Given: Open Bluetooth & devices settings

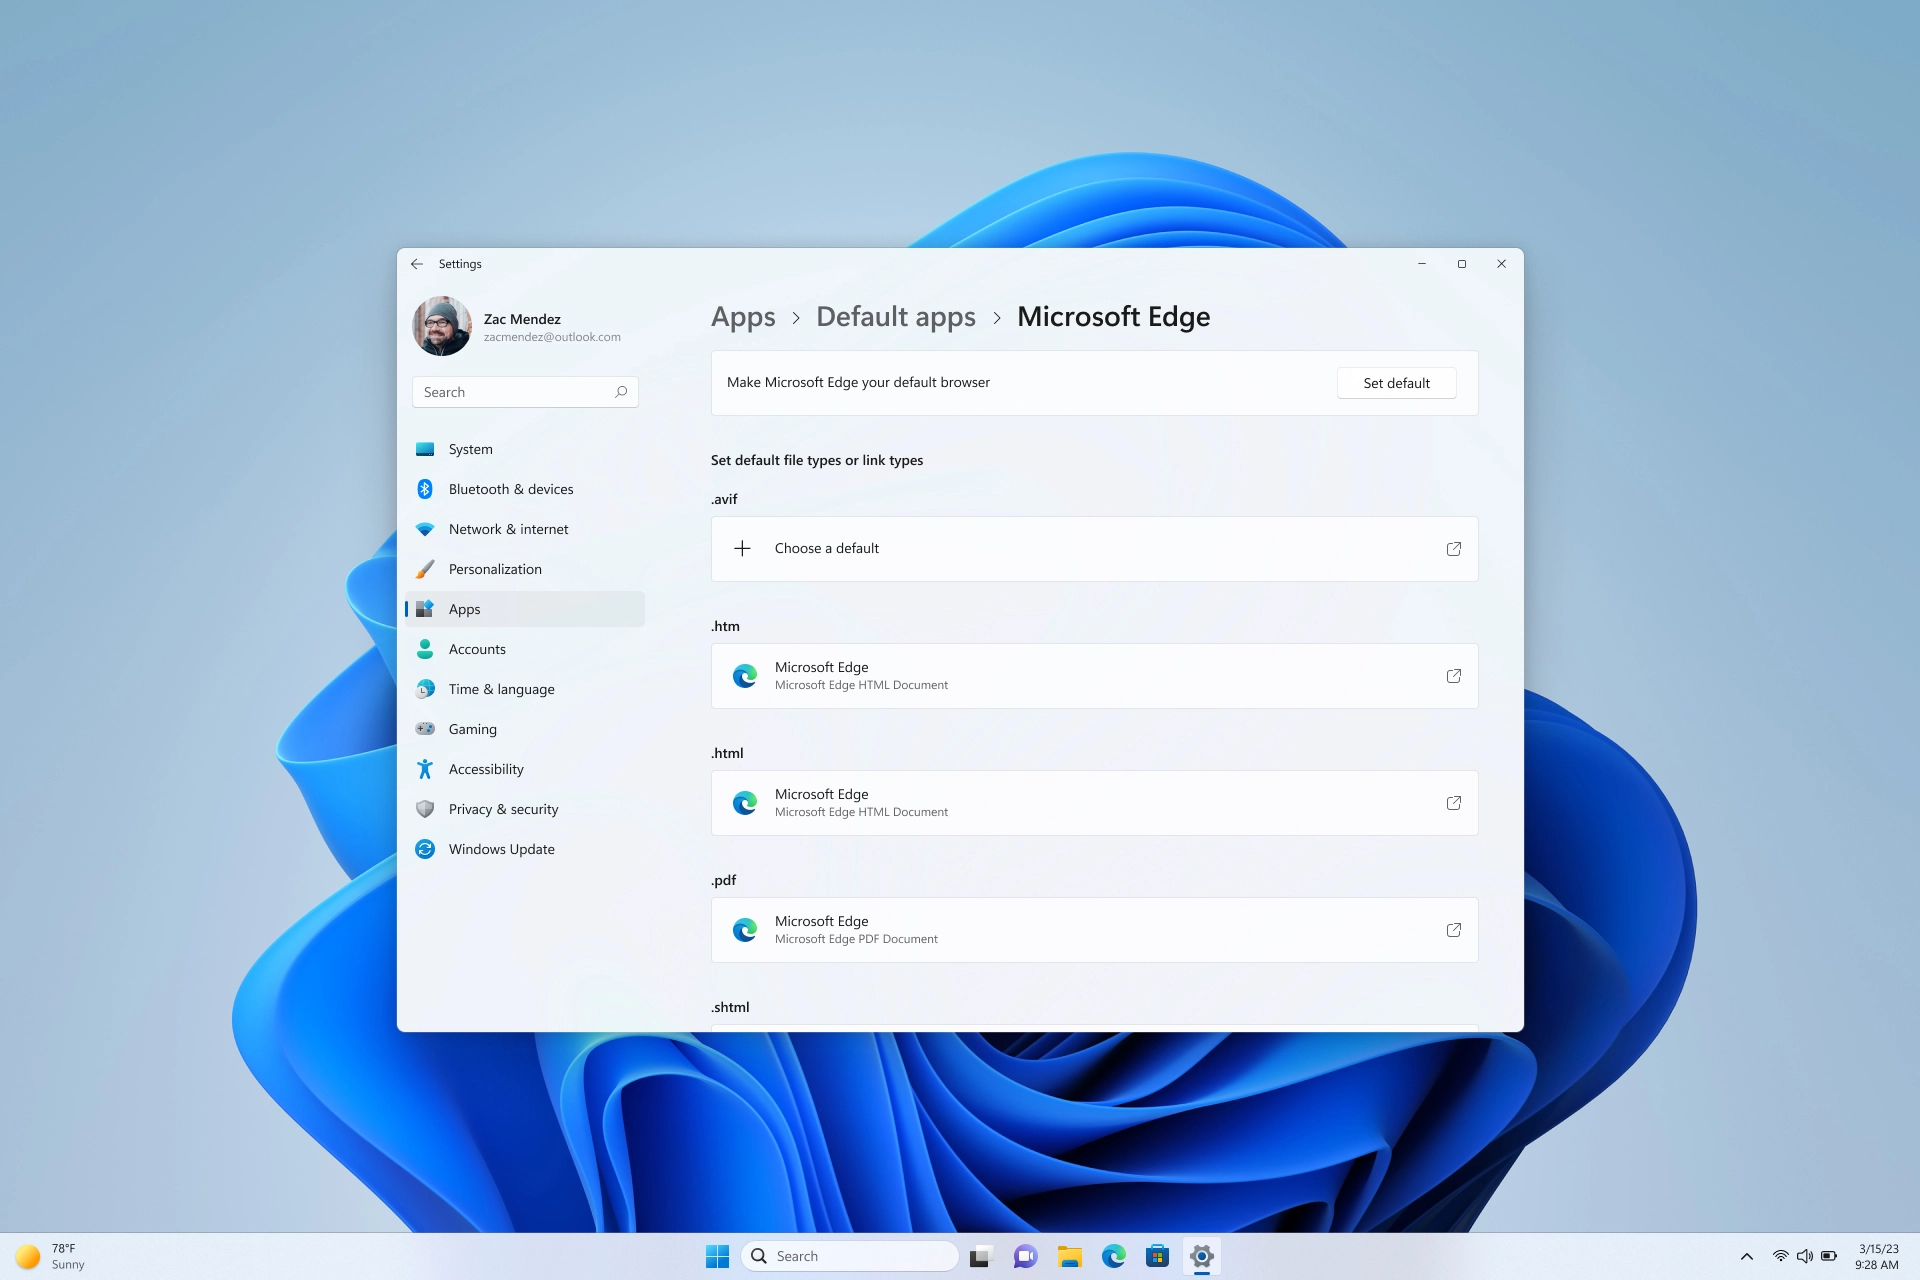Looking at the screenshot, I should point(510,489).
